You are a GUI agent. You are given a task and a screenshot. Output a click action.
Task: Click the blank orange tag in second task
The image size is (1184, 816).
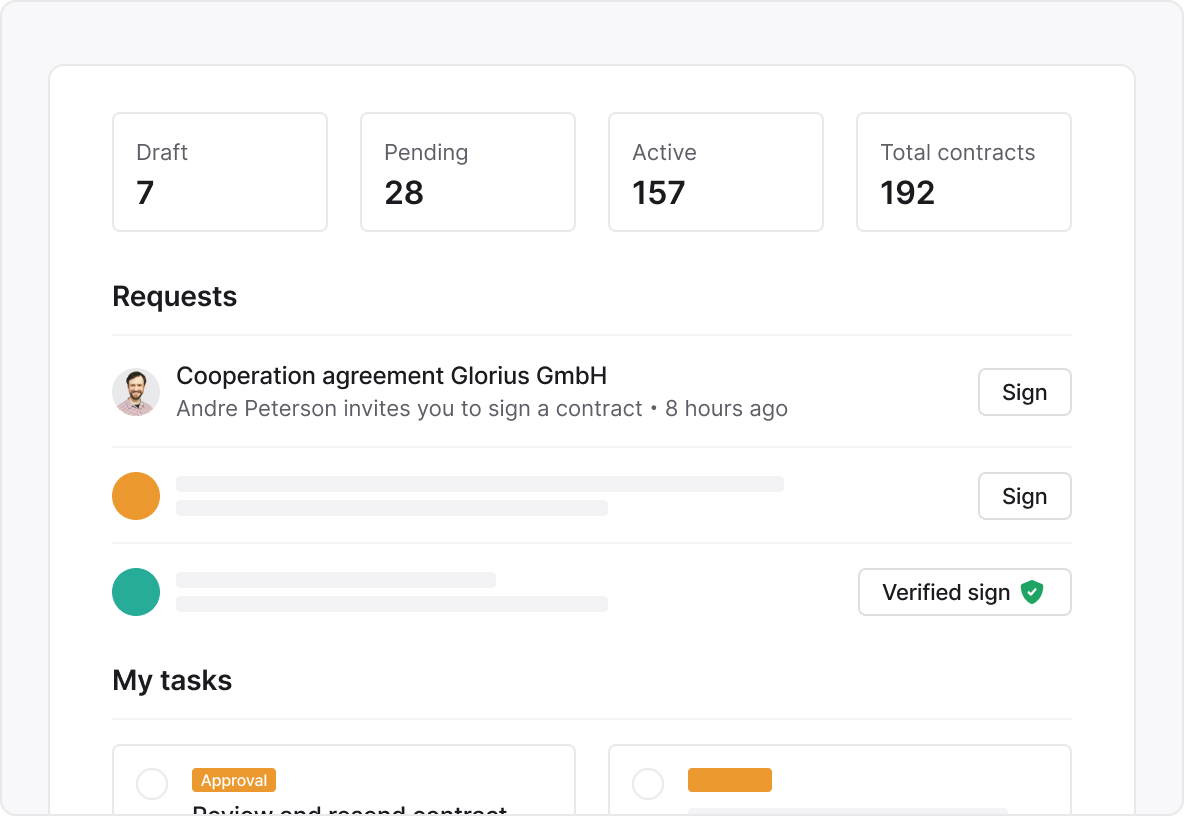730,780
